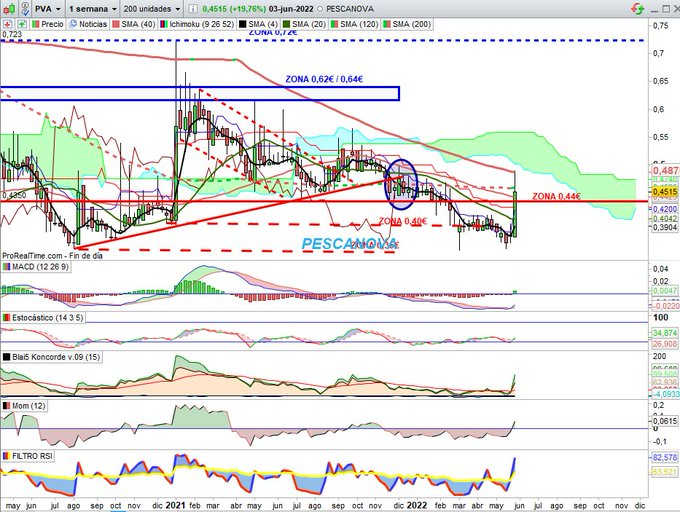680x512 pixels.
Task: Click the green plus add-indicator icon
Action: point(22,24)
